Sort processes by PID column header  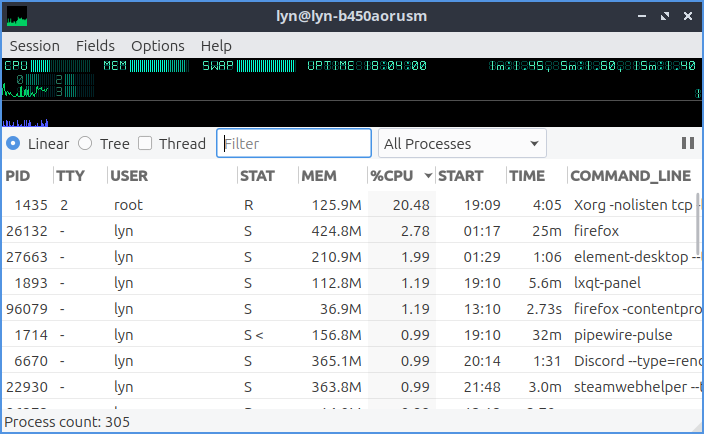pyautogui.click(x=18, y=176)
